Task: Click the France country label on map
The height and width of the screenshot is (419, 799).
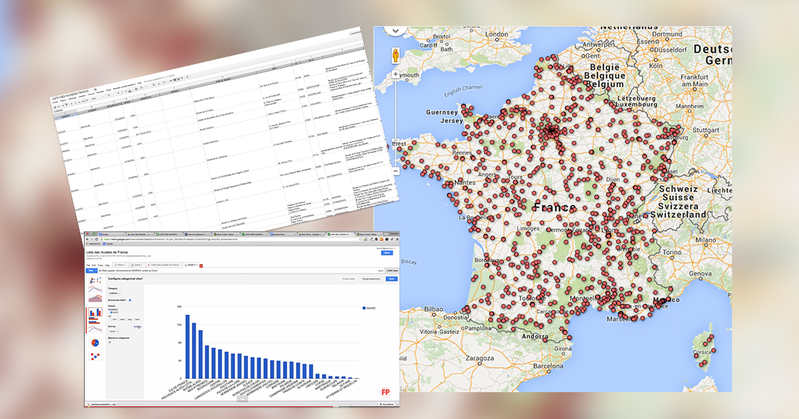Action: click(555, 207)
